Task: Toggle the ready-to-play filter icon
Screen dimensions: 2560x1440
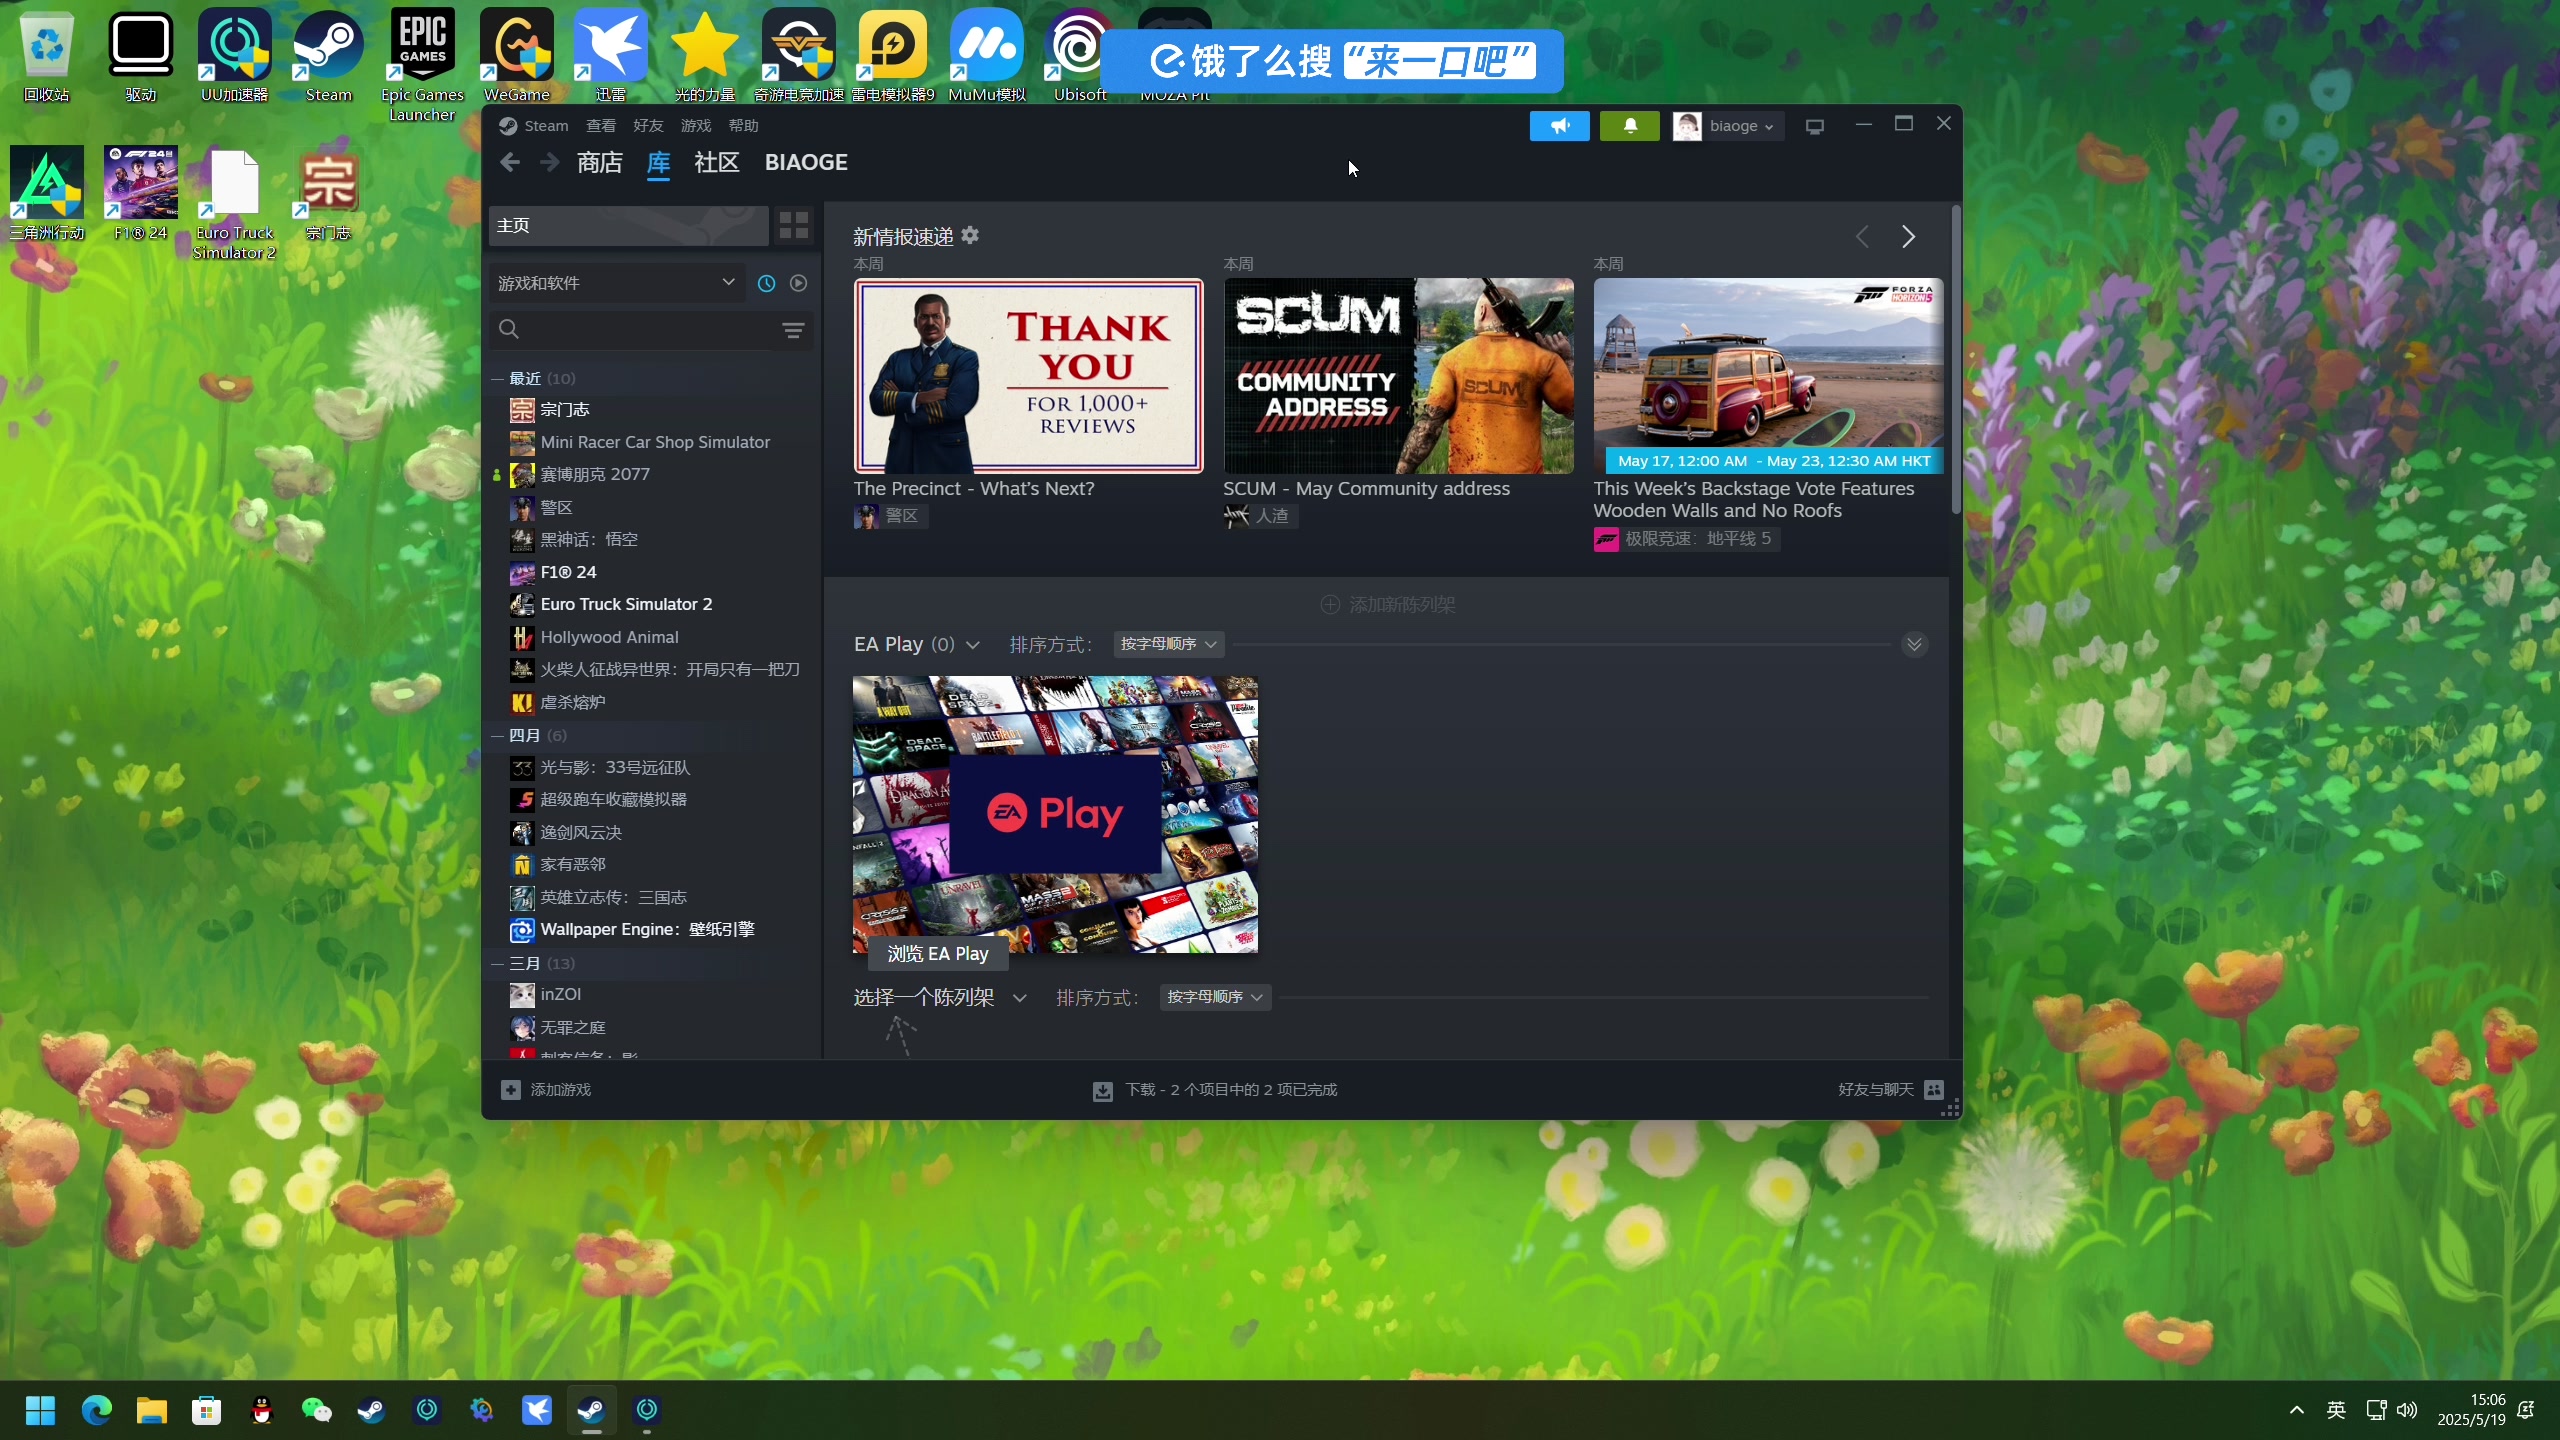Action: pos(798,283)
